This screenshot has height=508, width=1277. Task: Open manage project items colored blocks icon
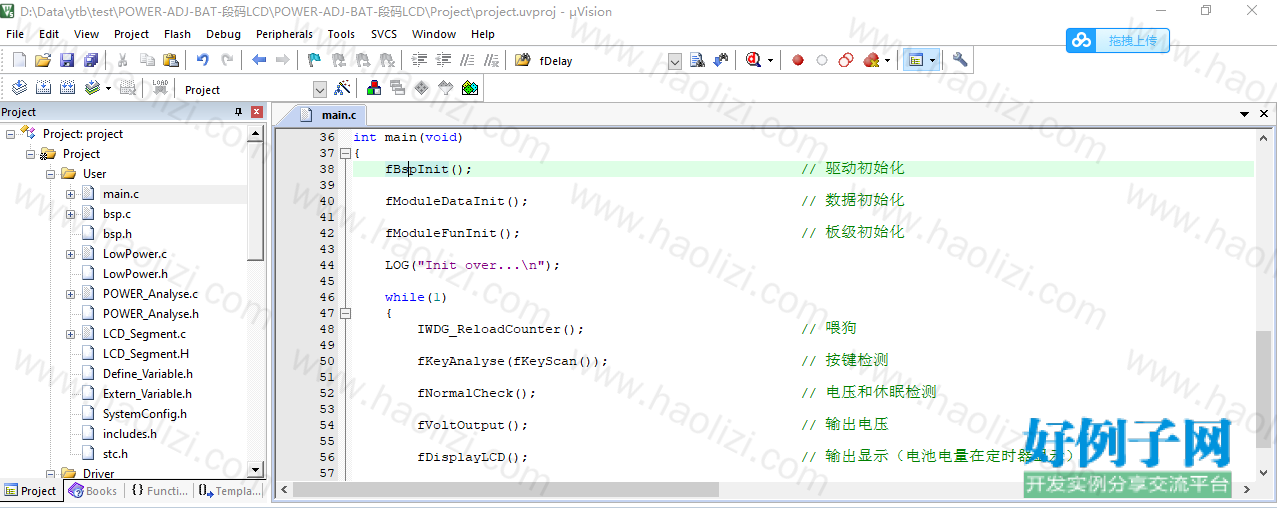tap(374, 88)
